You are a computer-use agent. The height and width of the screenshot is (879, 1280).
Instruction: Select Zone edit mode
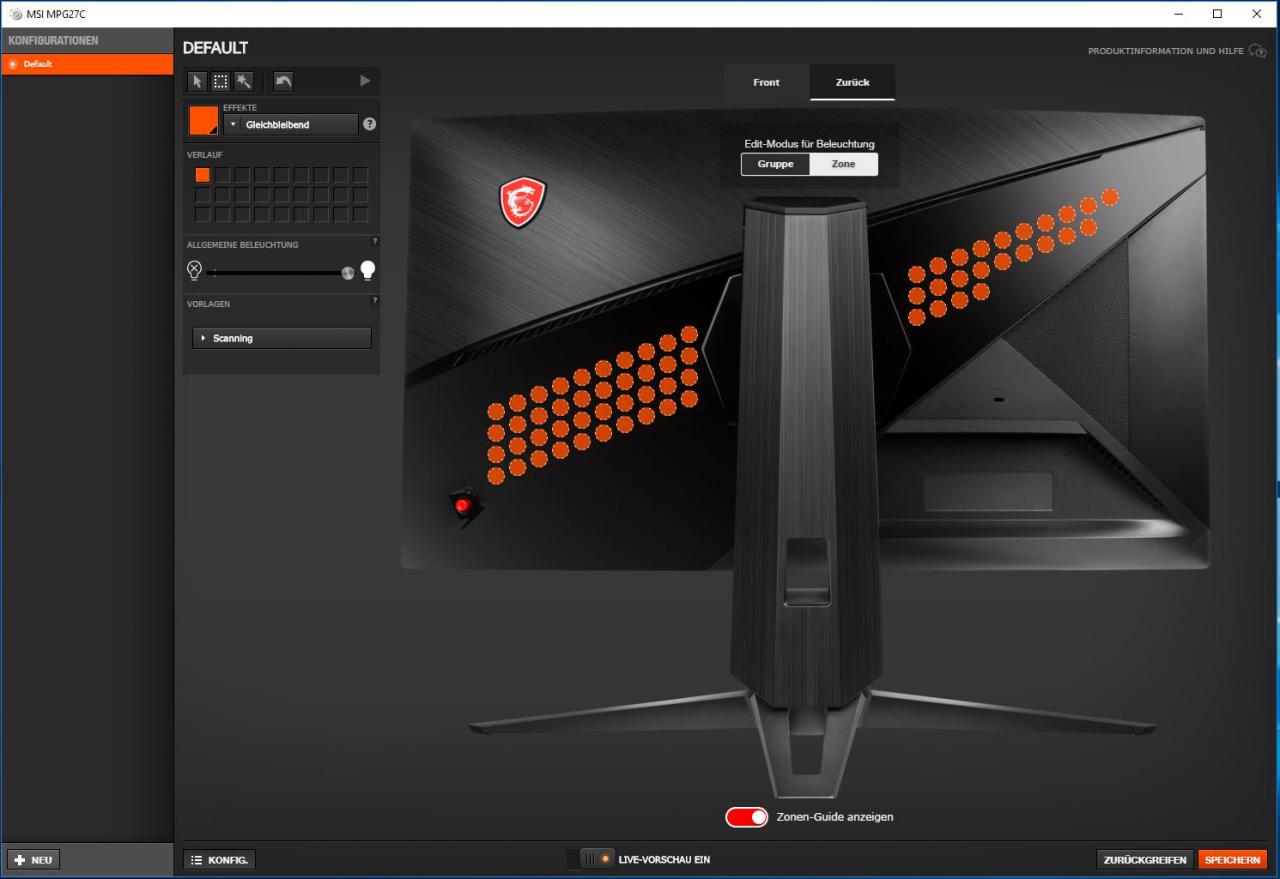pyautogui.click(x=843, y=164)
